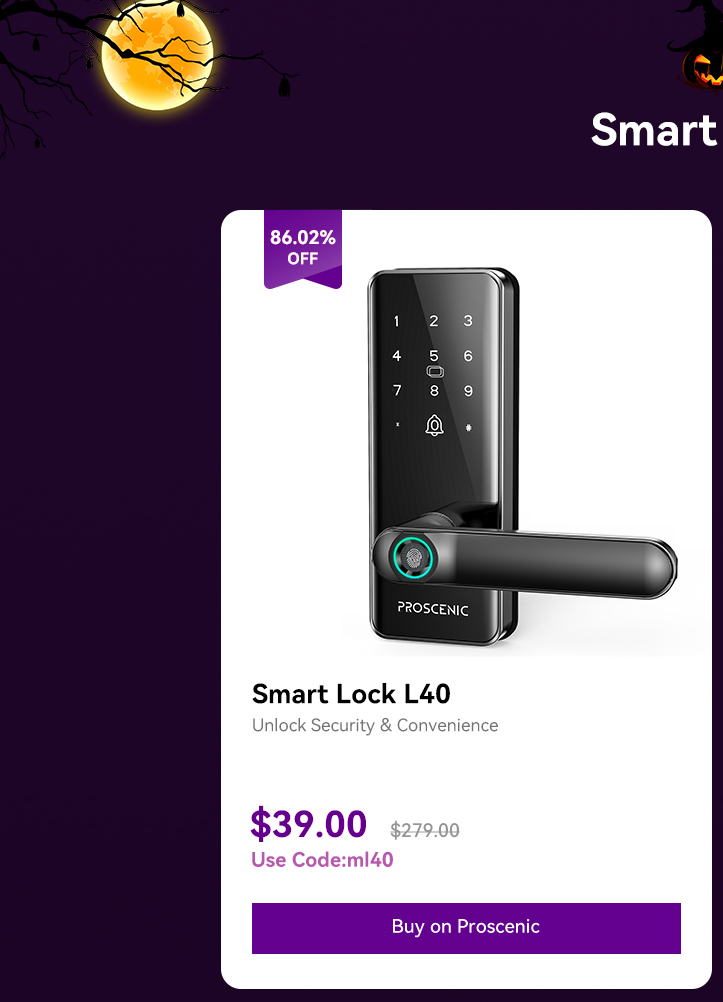The width and height of the screenshot is (723, 1002).
Task: Click the doorbell icon on the keypad
Action: 435,425
